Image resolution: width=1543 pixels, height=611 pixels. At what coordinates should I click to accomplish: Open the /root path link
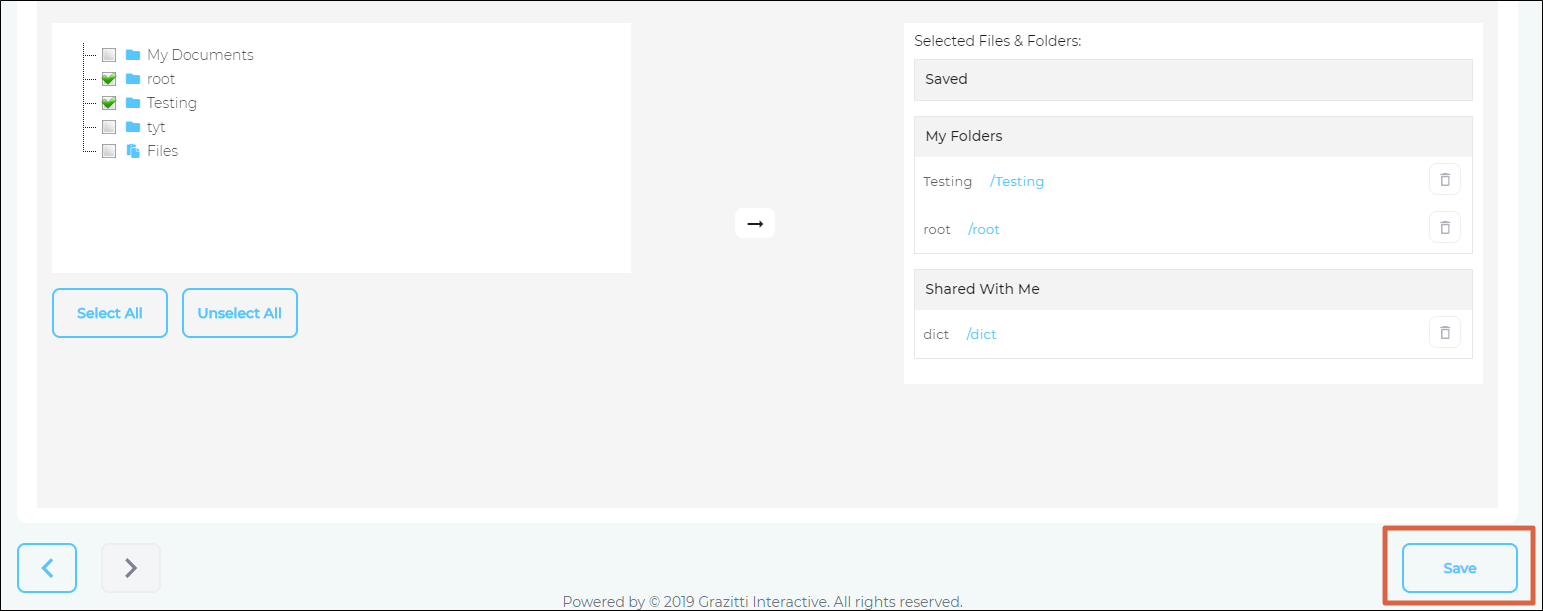[984, 230]
